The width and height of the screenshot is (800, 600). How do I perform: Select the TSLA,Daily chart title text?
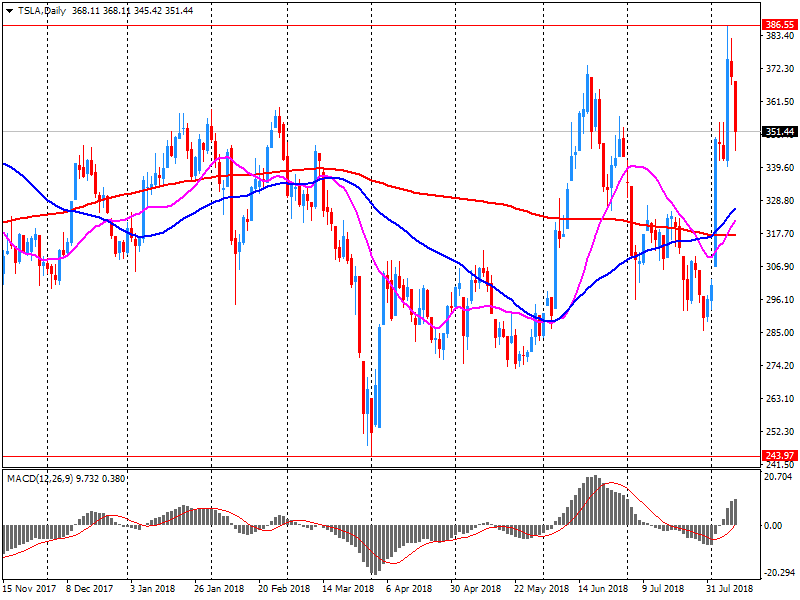tap(42, 11)
